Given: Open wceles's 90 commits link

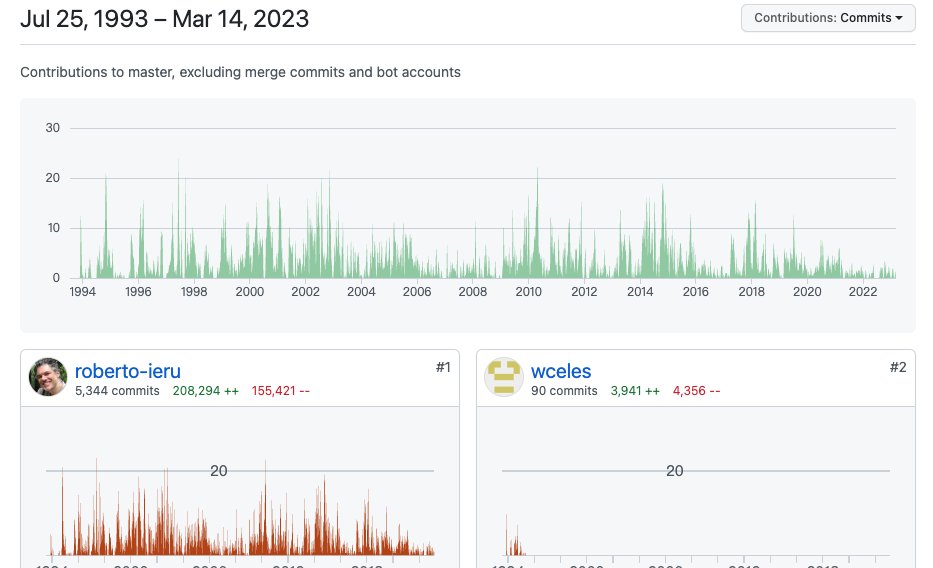Looking at the screenshot, I should point(564,391).
